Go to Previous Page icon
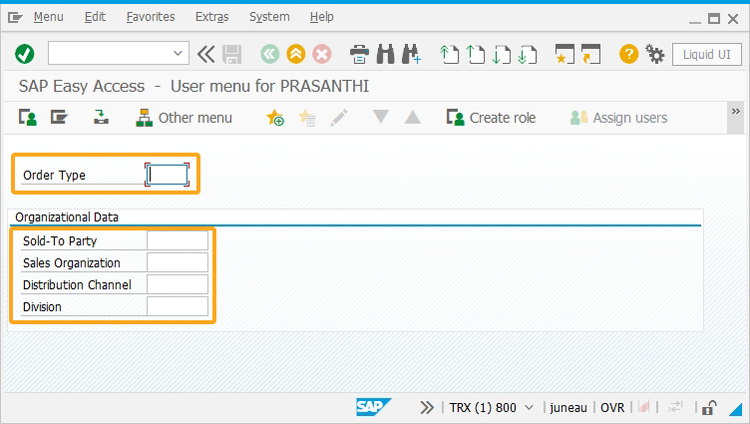This screenshot has height=424, width=750. 475,54
